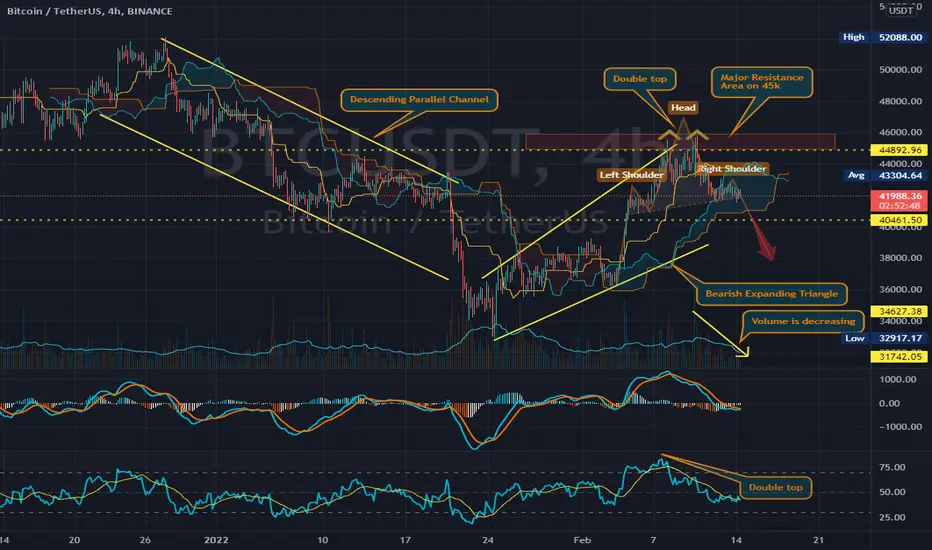Click the Head pattern label
Viewport: 932px width, 550px height.
pyautogui.click(x=683, y=108)
